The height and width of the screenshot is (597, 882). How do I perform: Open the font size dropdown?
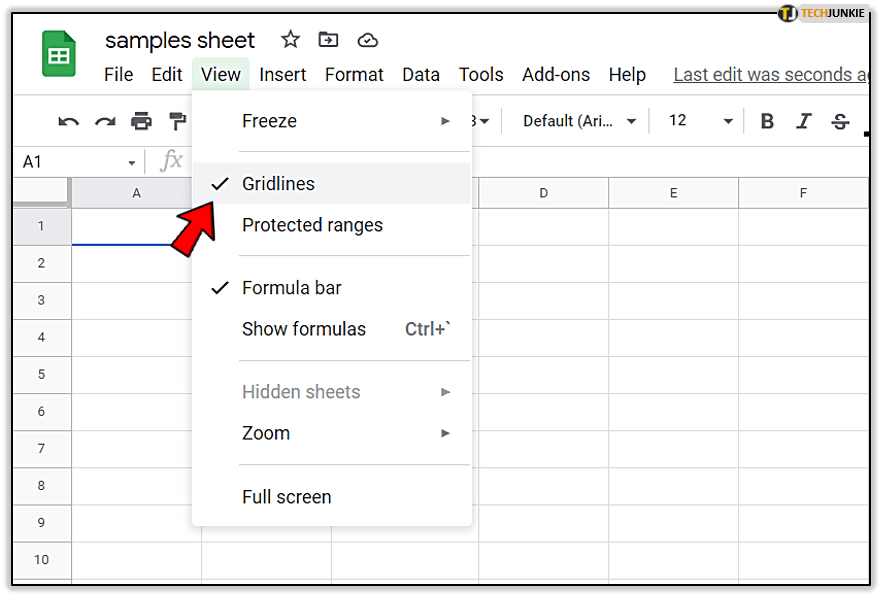click(701, 121)
